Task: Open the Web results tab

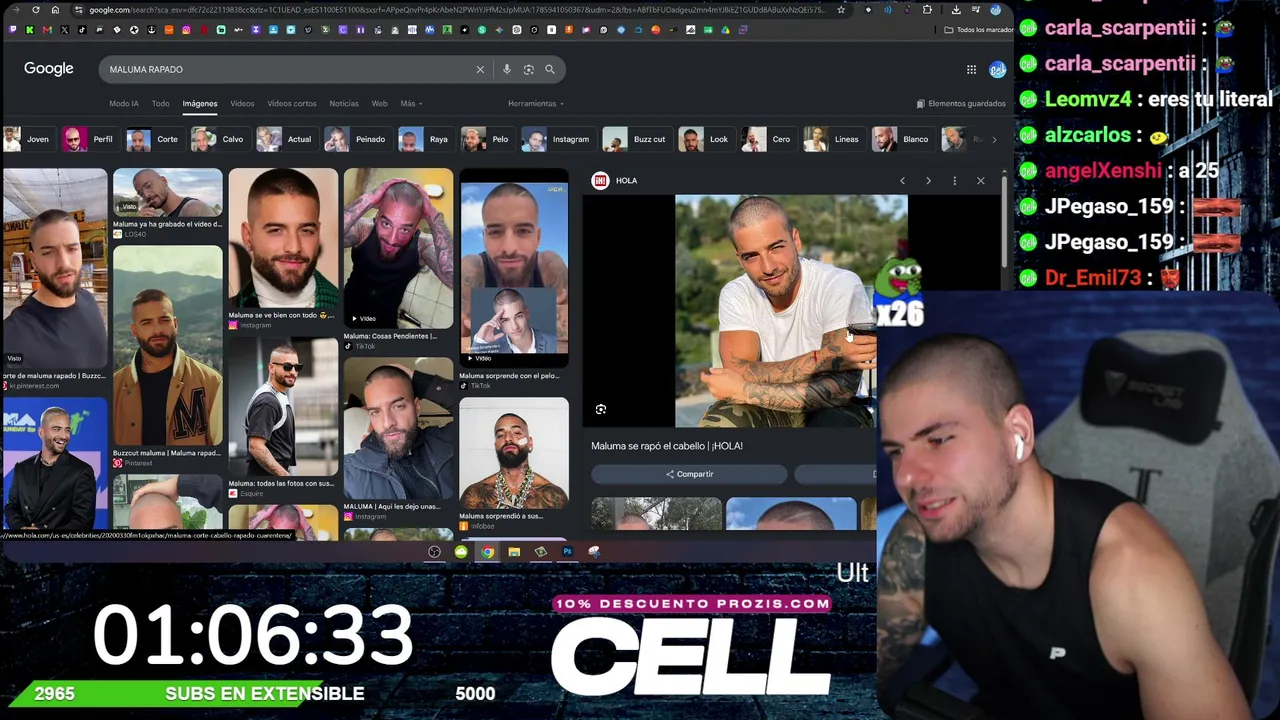Action: (x=379, y=104)
